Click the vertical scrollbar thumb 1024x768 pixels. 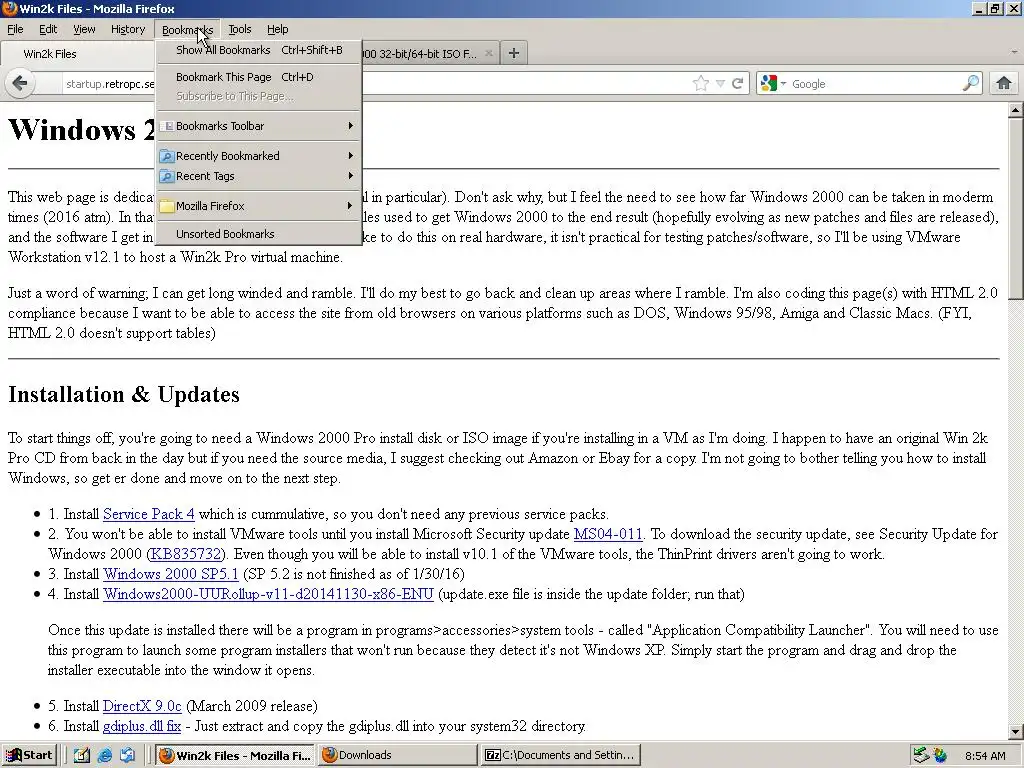1015,209
